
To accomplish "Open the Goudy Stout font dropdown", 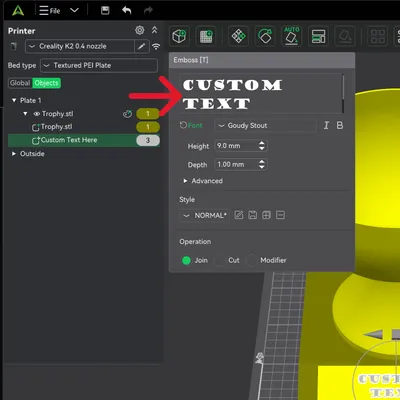I will coord(265,126).
